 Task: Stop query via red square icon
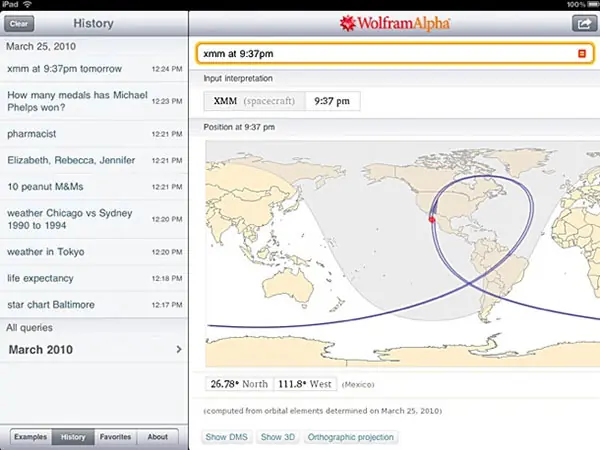coord(582,54)
